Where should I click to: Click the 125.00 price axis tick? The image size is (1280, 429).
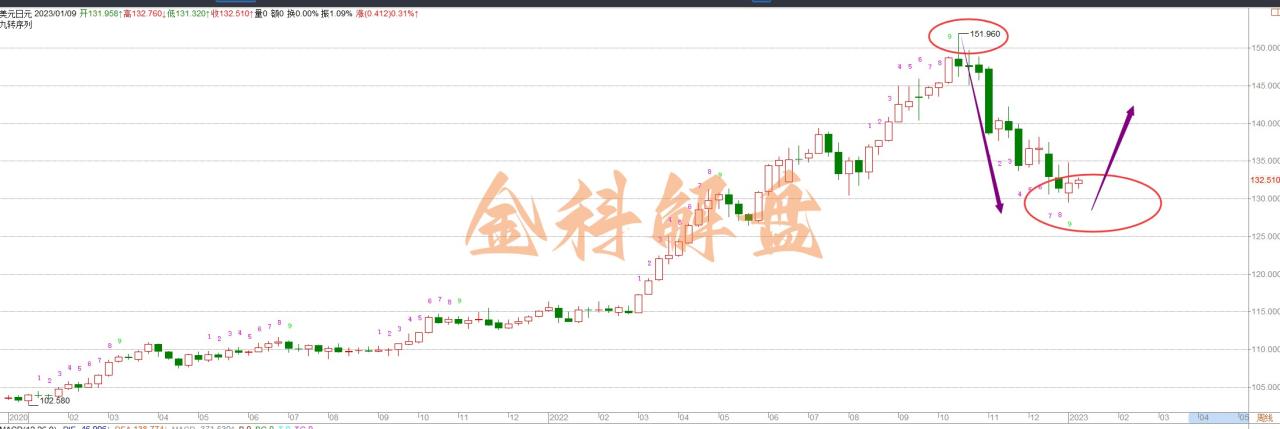(1264, 236)
